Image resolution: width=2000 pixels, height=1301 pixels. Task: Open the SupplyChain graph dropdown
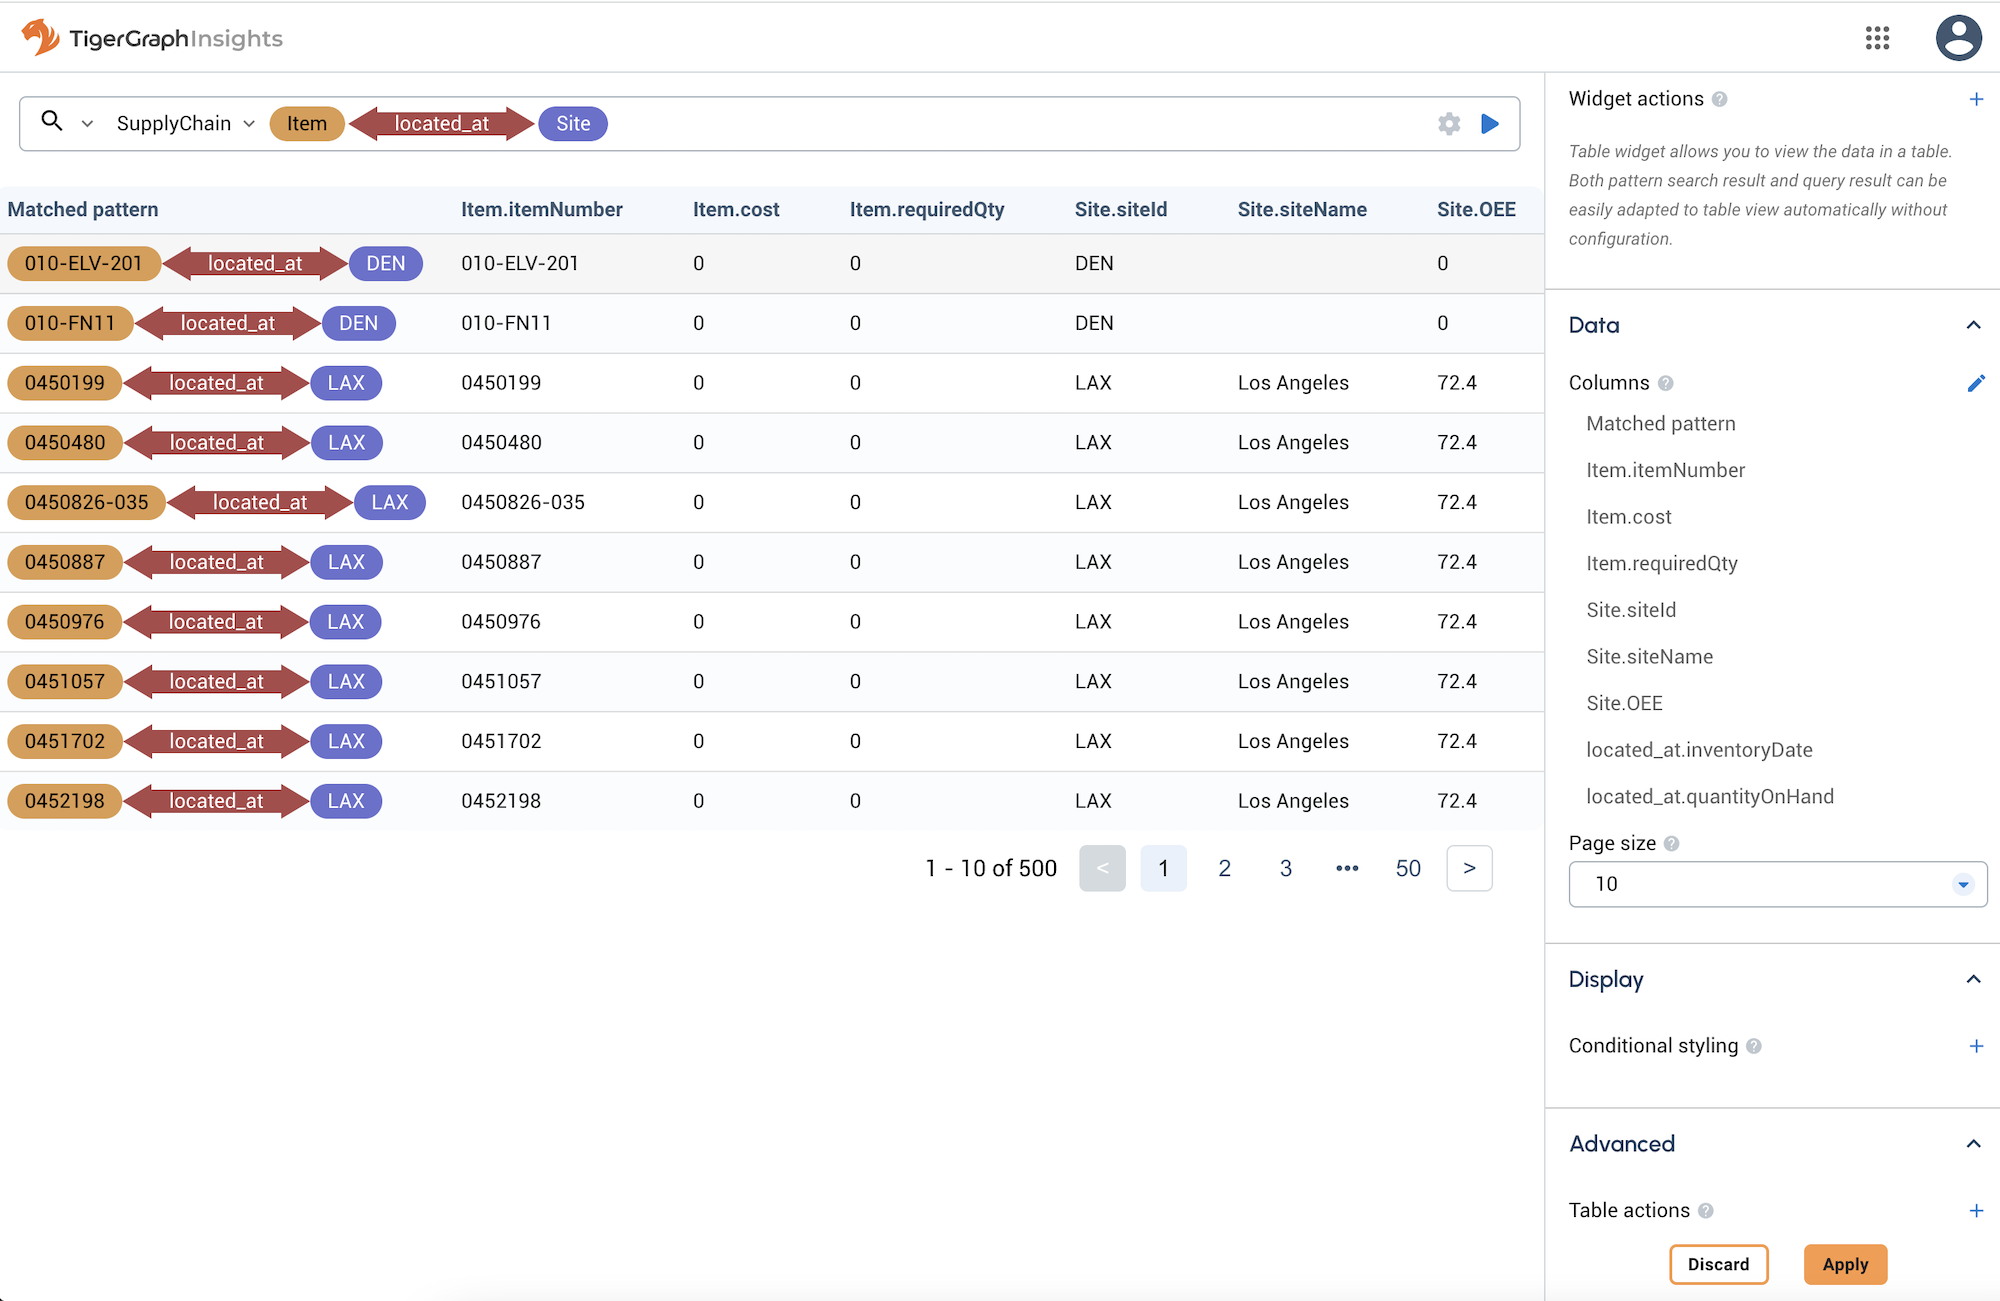(x=184, y=123)
